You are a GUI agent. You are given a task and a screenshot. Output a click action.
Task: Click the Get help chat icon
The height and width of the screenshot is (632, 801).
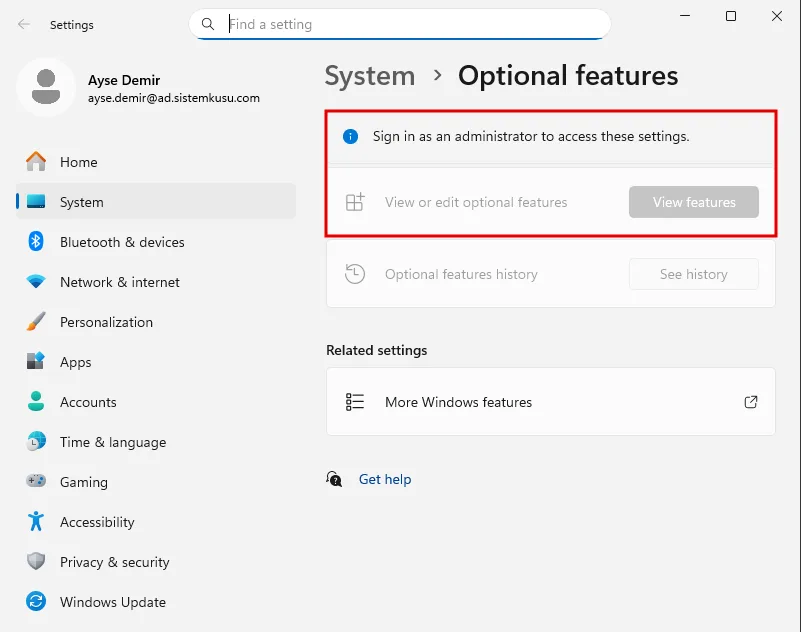(334, 479)
